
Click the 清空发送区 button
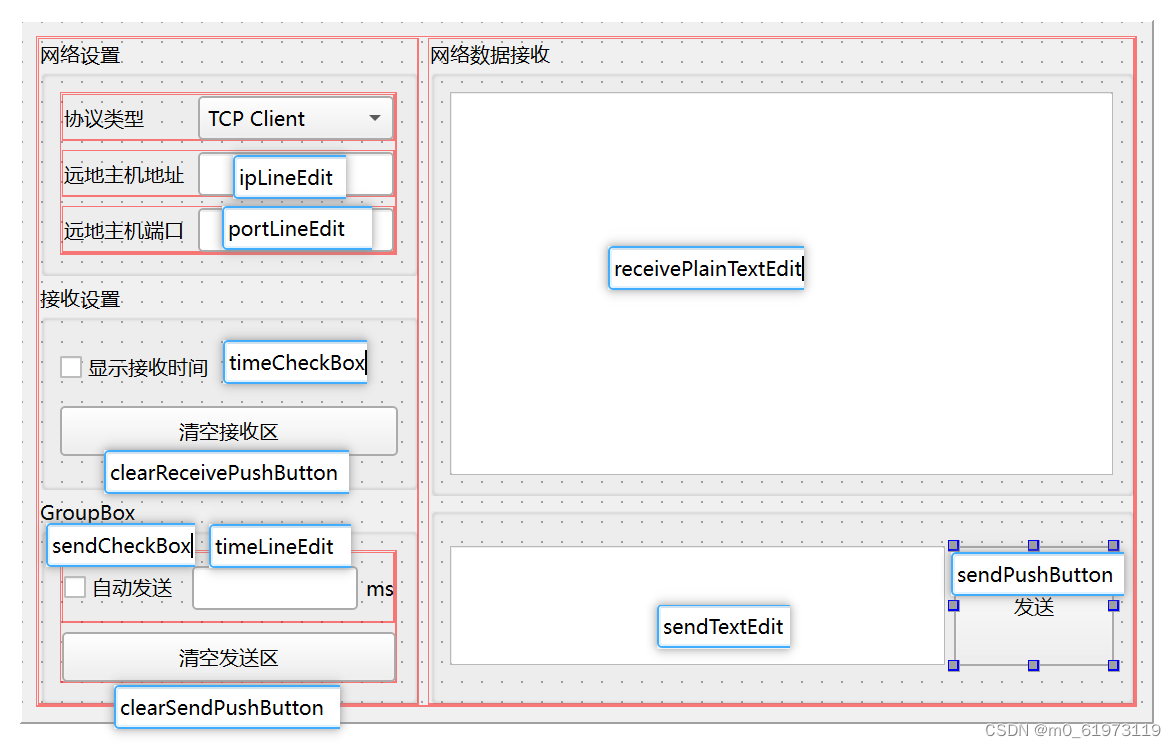(229, 657)
